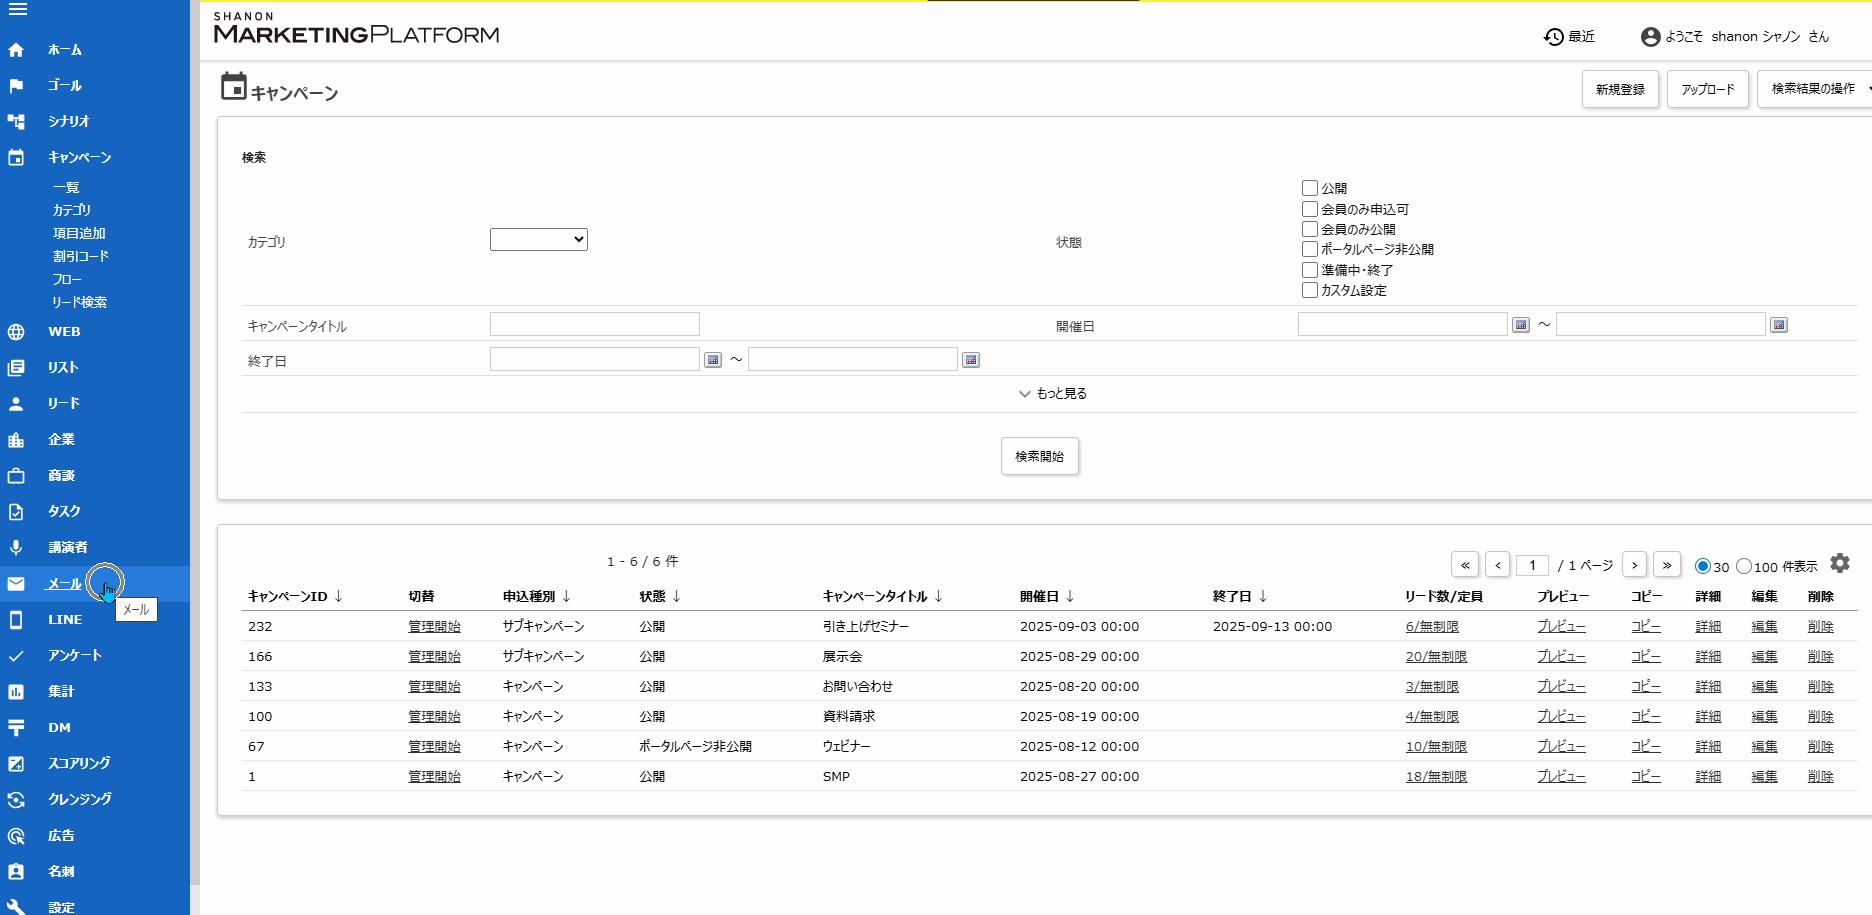Click the WEB globe icon
The height and width of the screenshot is (915, 1872).
coord(16,332)
